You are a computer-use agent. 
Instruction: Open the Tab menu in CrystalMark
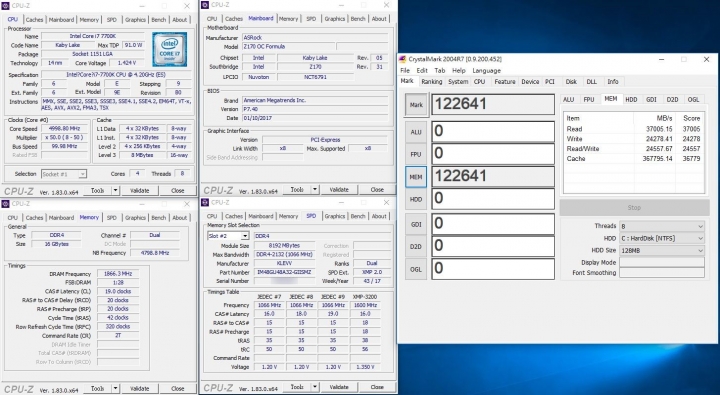[440, 71]
